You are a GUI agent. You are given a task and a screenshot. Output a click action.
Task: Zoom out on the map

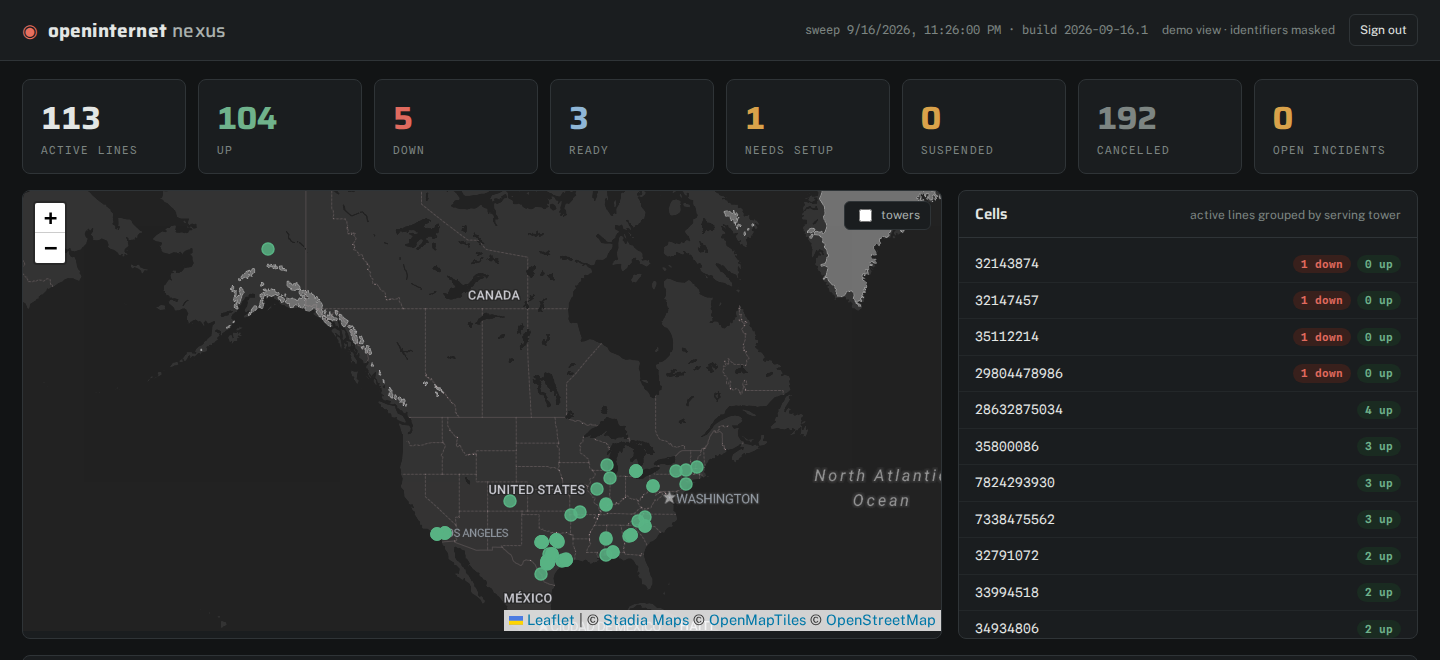tap(50, 248)
